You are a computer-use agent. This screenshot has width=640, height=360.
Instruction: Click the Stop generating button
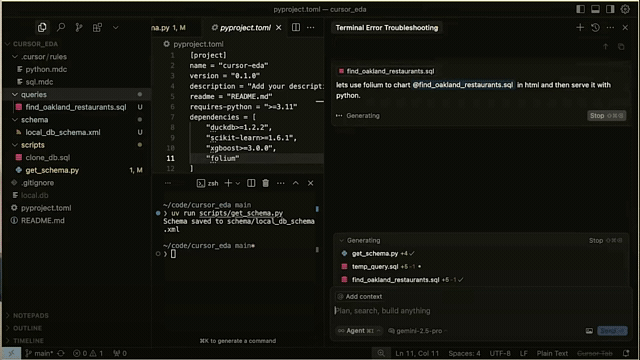606,116
